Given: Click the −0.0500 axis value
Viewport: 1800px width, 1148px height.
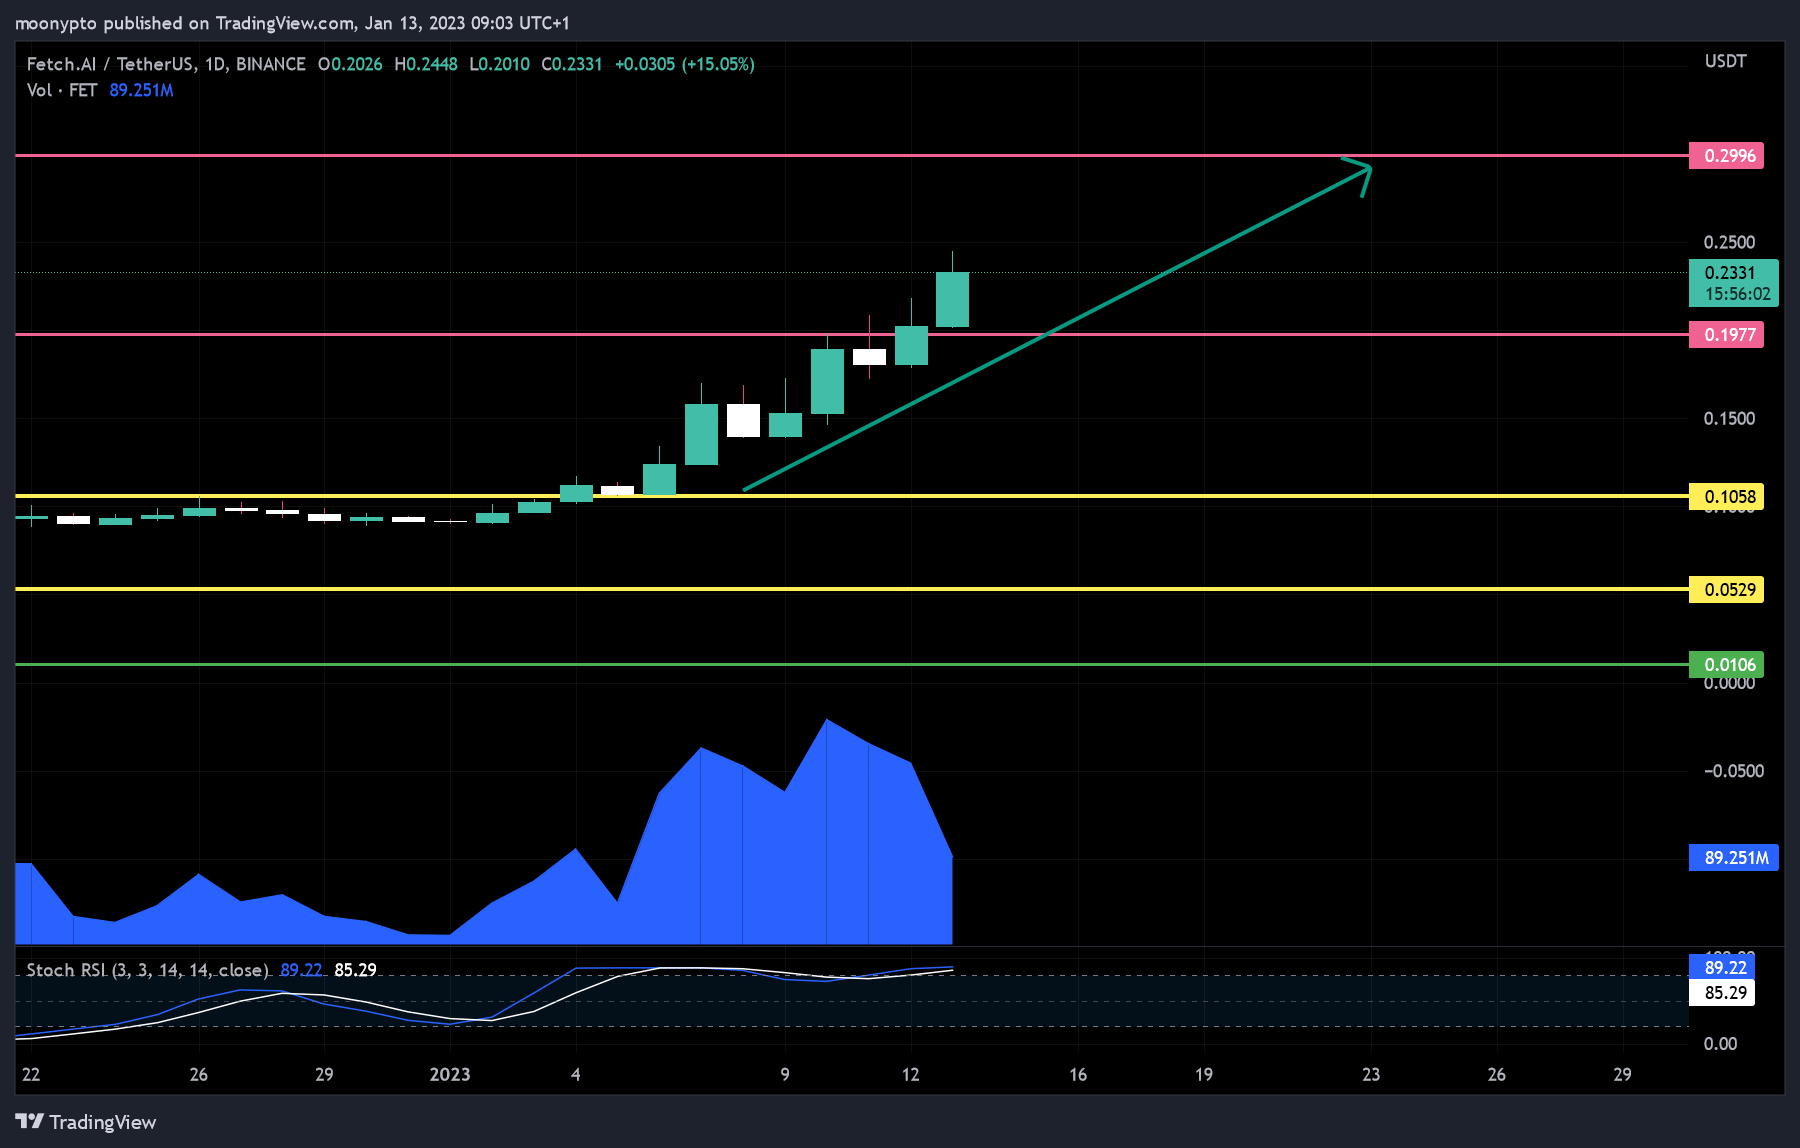Looking at the screenshot, I should (1733, 771).
